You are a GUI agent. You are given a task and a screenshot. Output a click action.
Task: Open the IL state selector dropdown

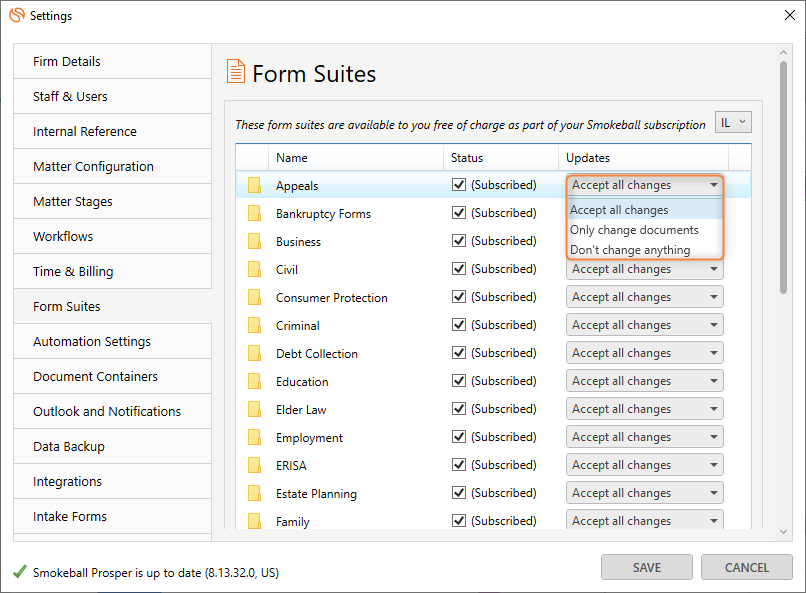pos(733,122)
